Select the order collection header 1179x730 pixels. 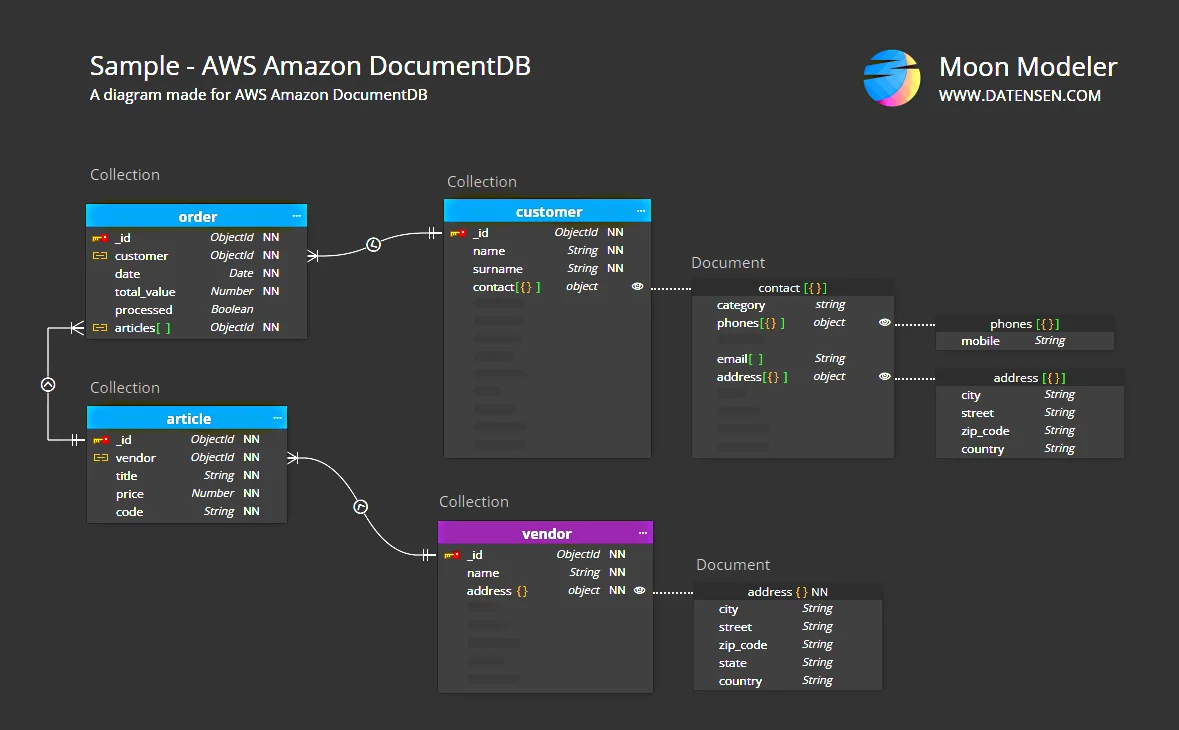coord(196,217)
